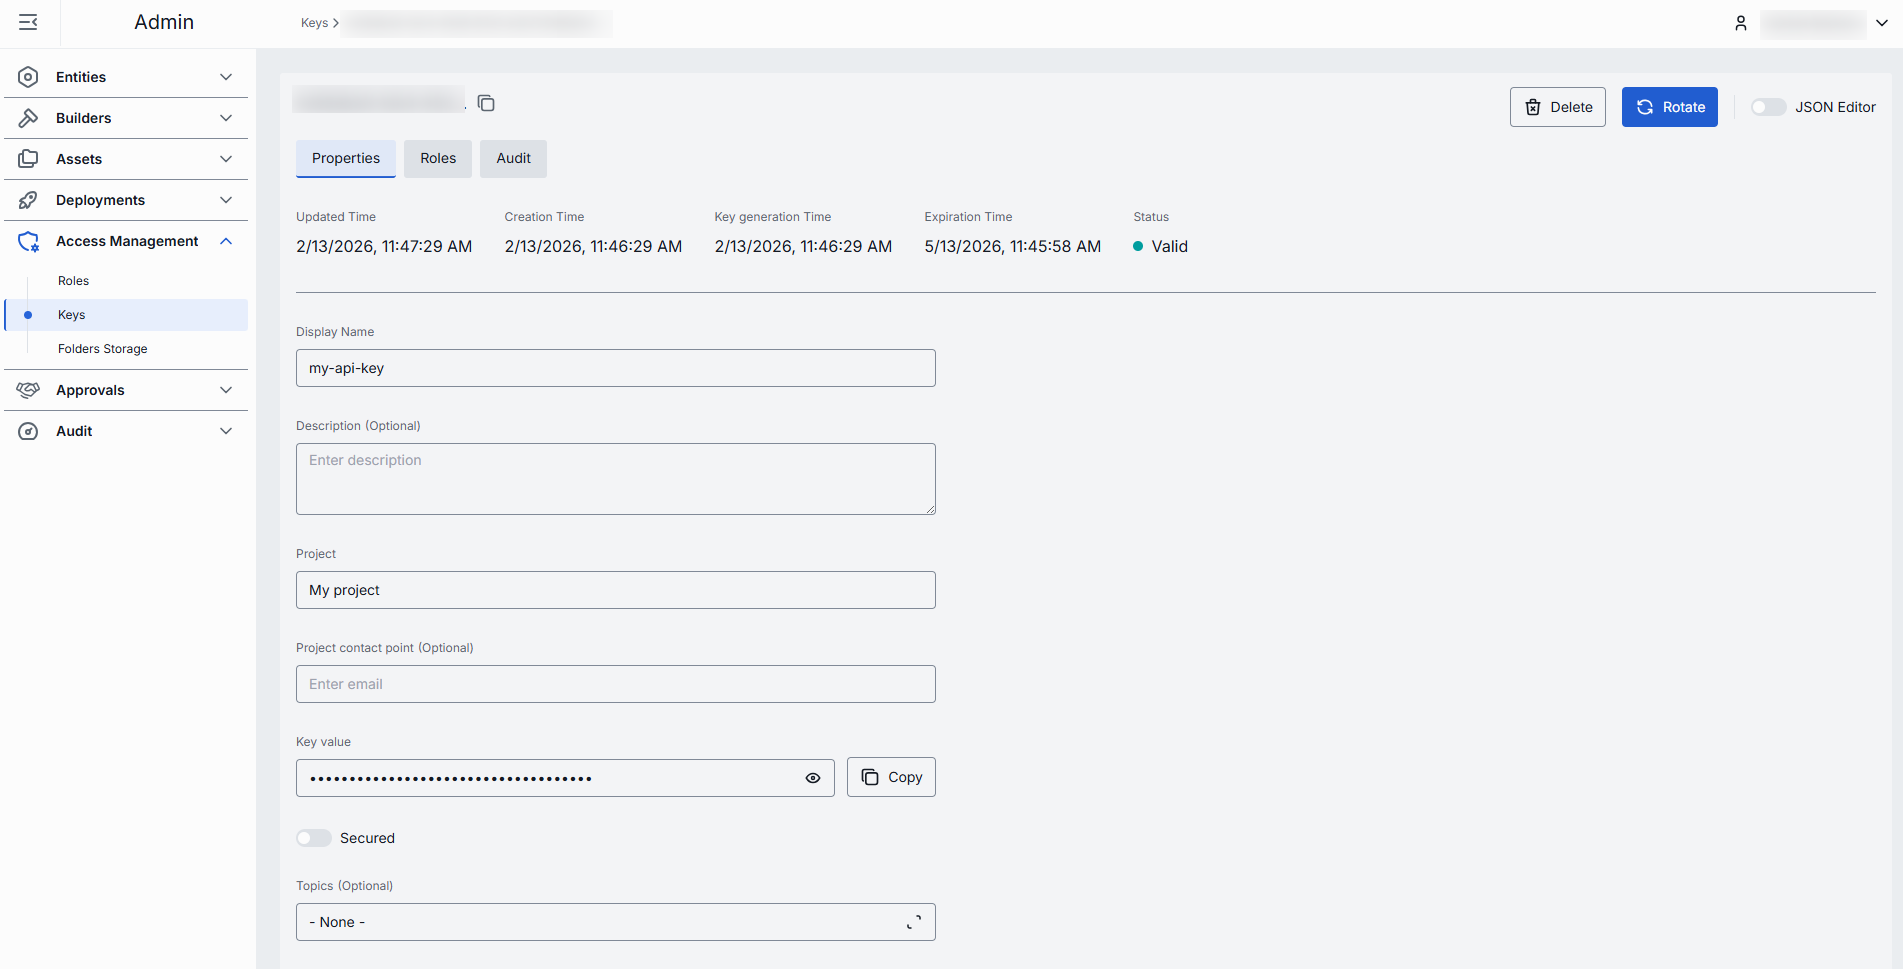Click the Display Name input field
The width and height of the screenshot is (1903, 969).
(x=615, y=368)
